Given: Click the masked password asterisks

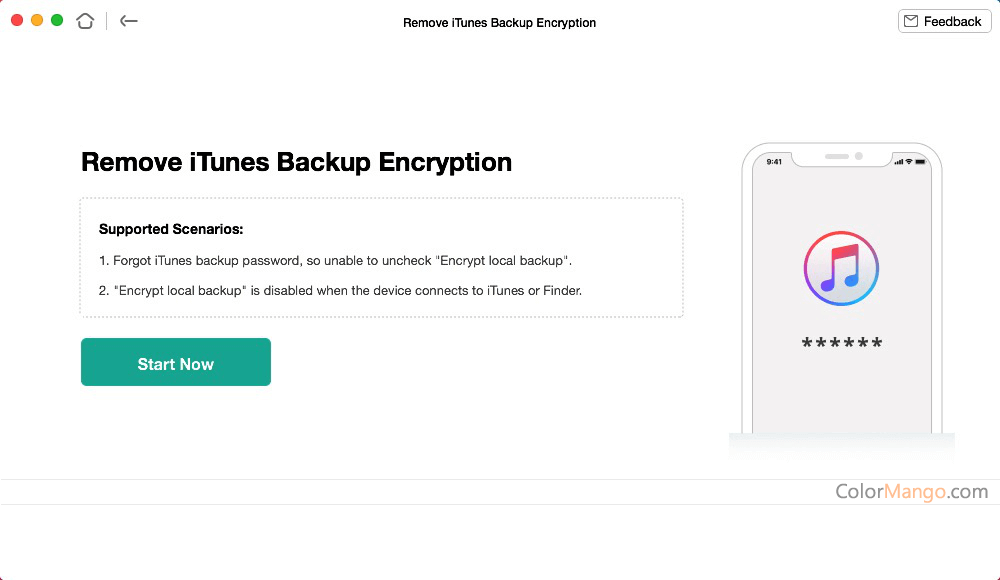Looking at the screenshot, I should 842,343.
